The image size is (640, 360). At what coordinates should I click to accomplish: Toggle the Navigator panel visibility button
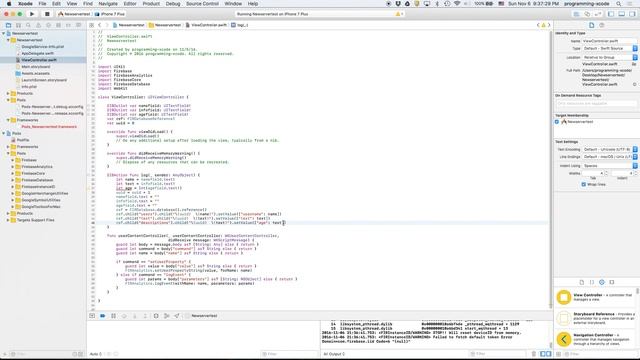[611, 14]
